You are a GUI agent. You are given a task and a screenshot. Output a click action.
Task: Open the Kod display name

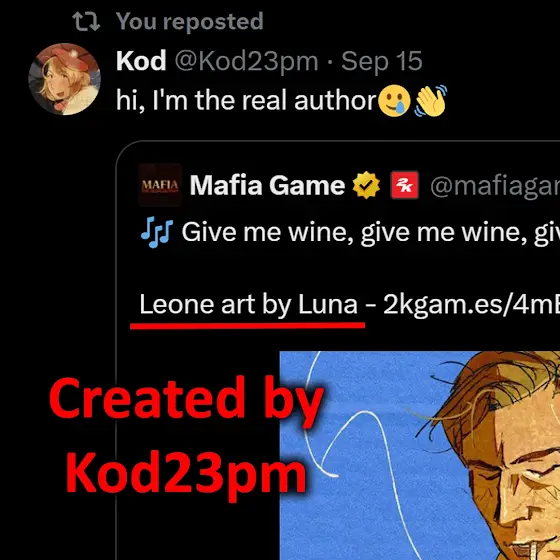141,61
